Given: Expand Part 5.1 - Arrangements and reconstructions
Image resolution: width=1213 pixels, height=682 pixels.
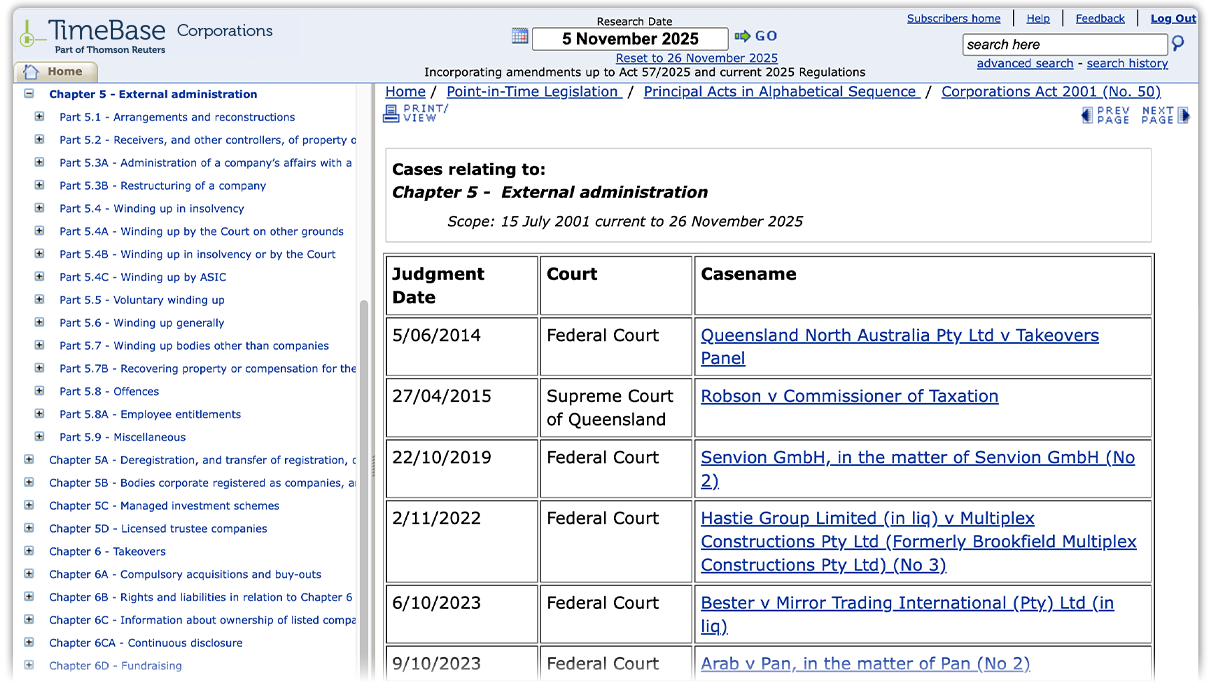Looking at the screenshot, I should pyautogui.click(x=39, y=117).
